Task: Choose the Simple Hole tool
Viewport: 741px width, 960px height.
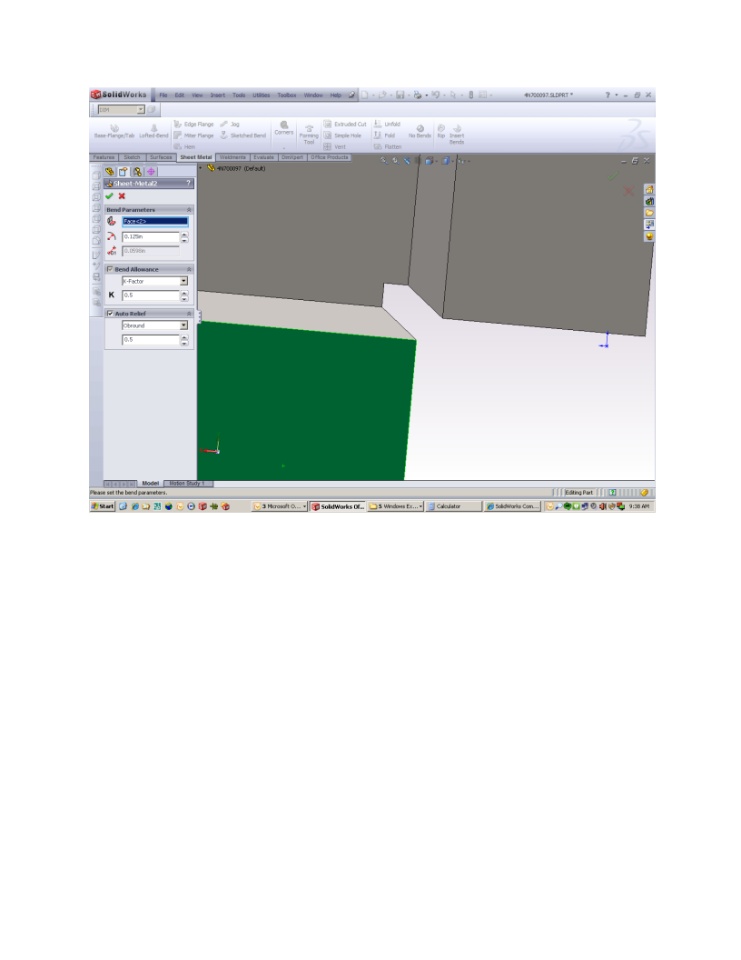Action: pos(342,135)
